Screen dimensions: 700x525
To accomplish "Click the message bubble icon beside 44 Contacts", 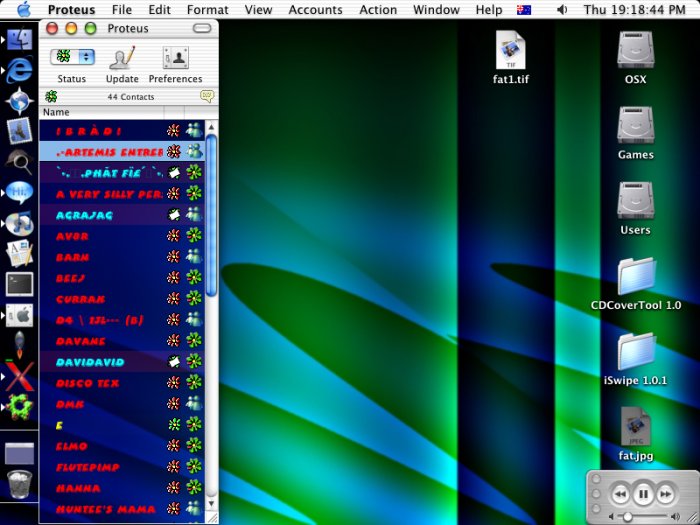I will coord(207,96).
